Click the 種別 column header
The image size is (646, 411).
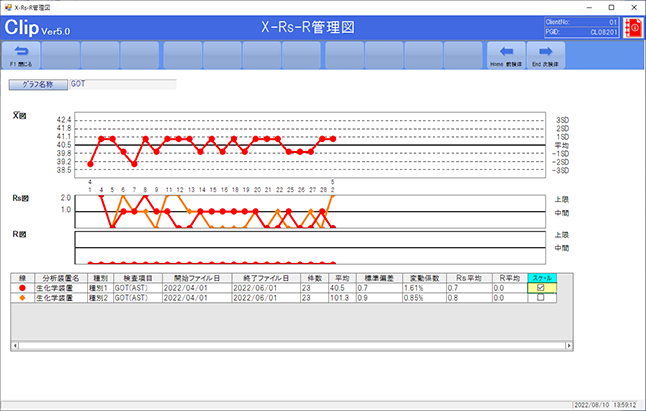click(x=100, y=278)
